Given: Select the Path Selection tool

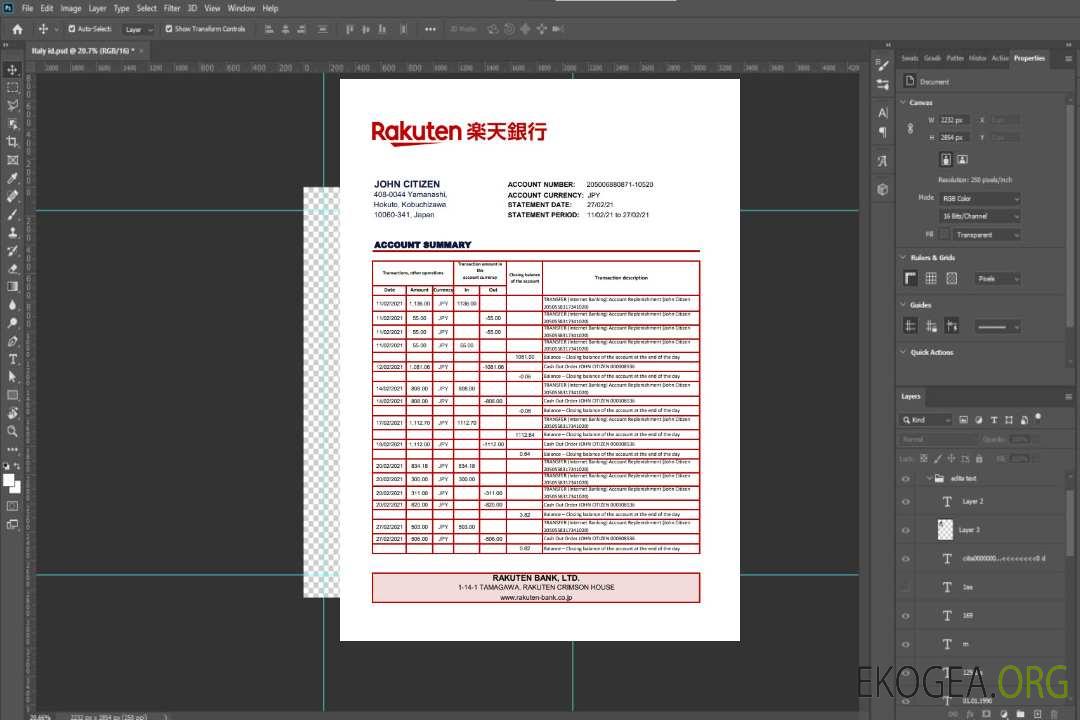Looking at the screenshot, I should pyautogui.click(x=12, y=377).
